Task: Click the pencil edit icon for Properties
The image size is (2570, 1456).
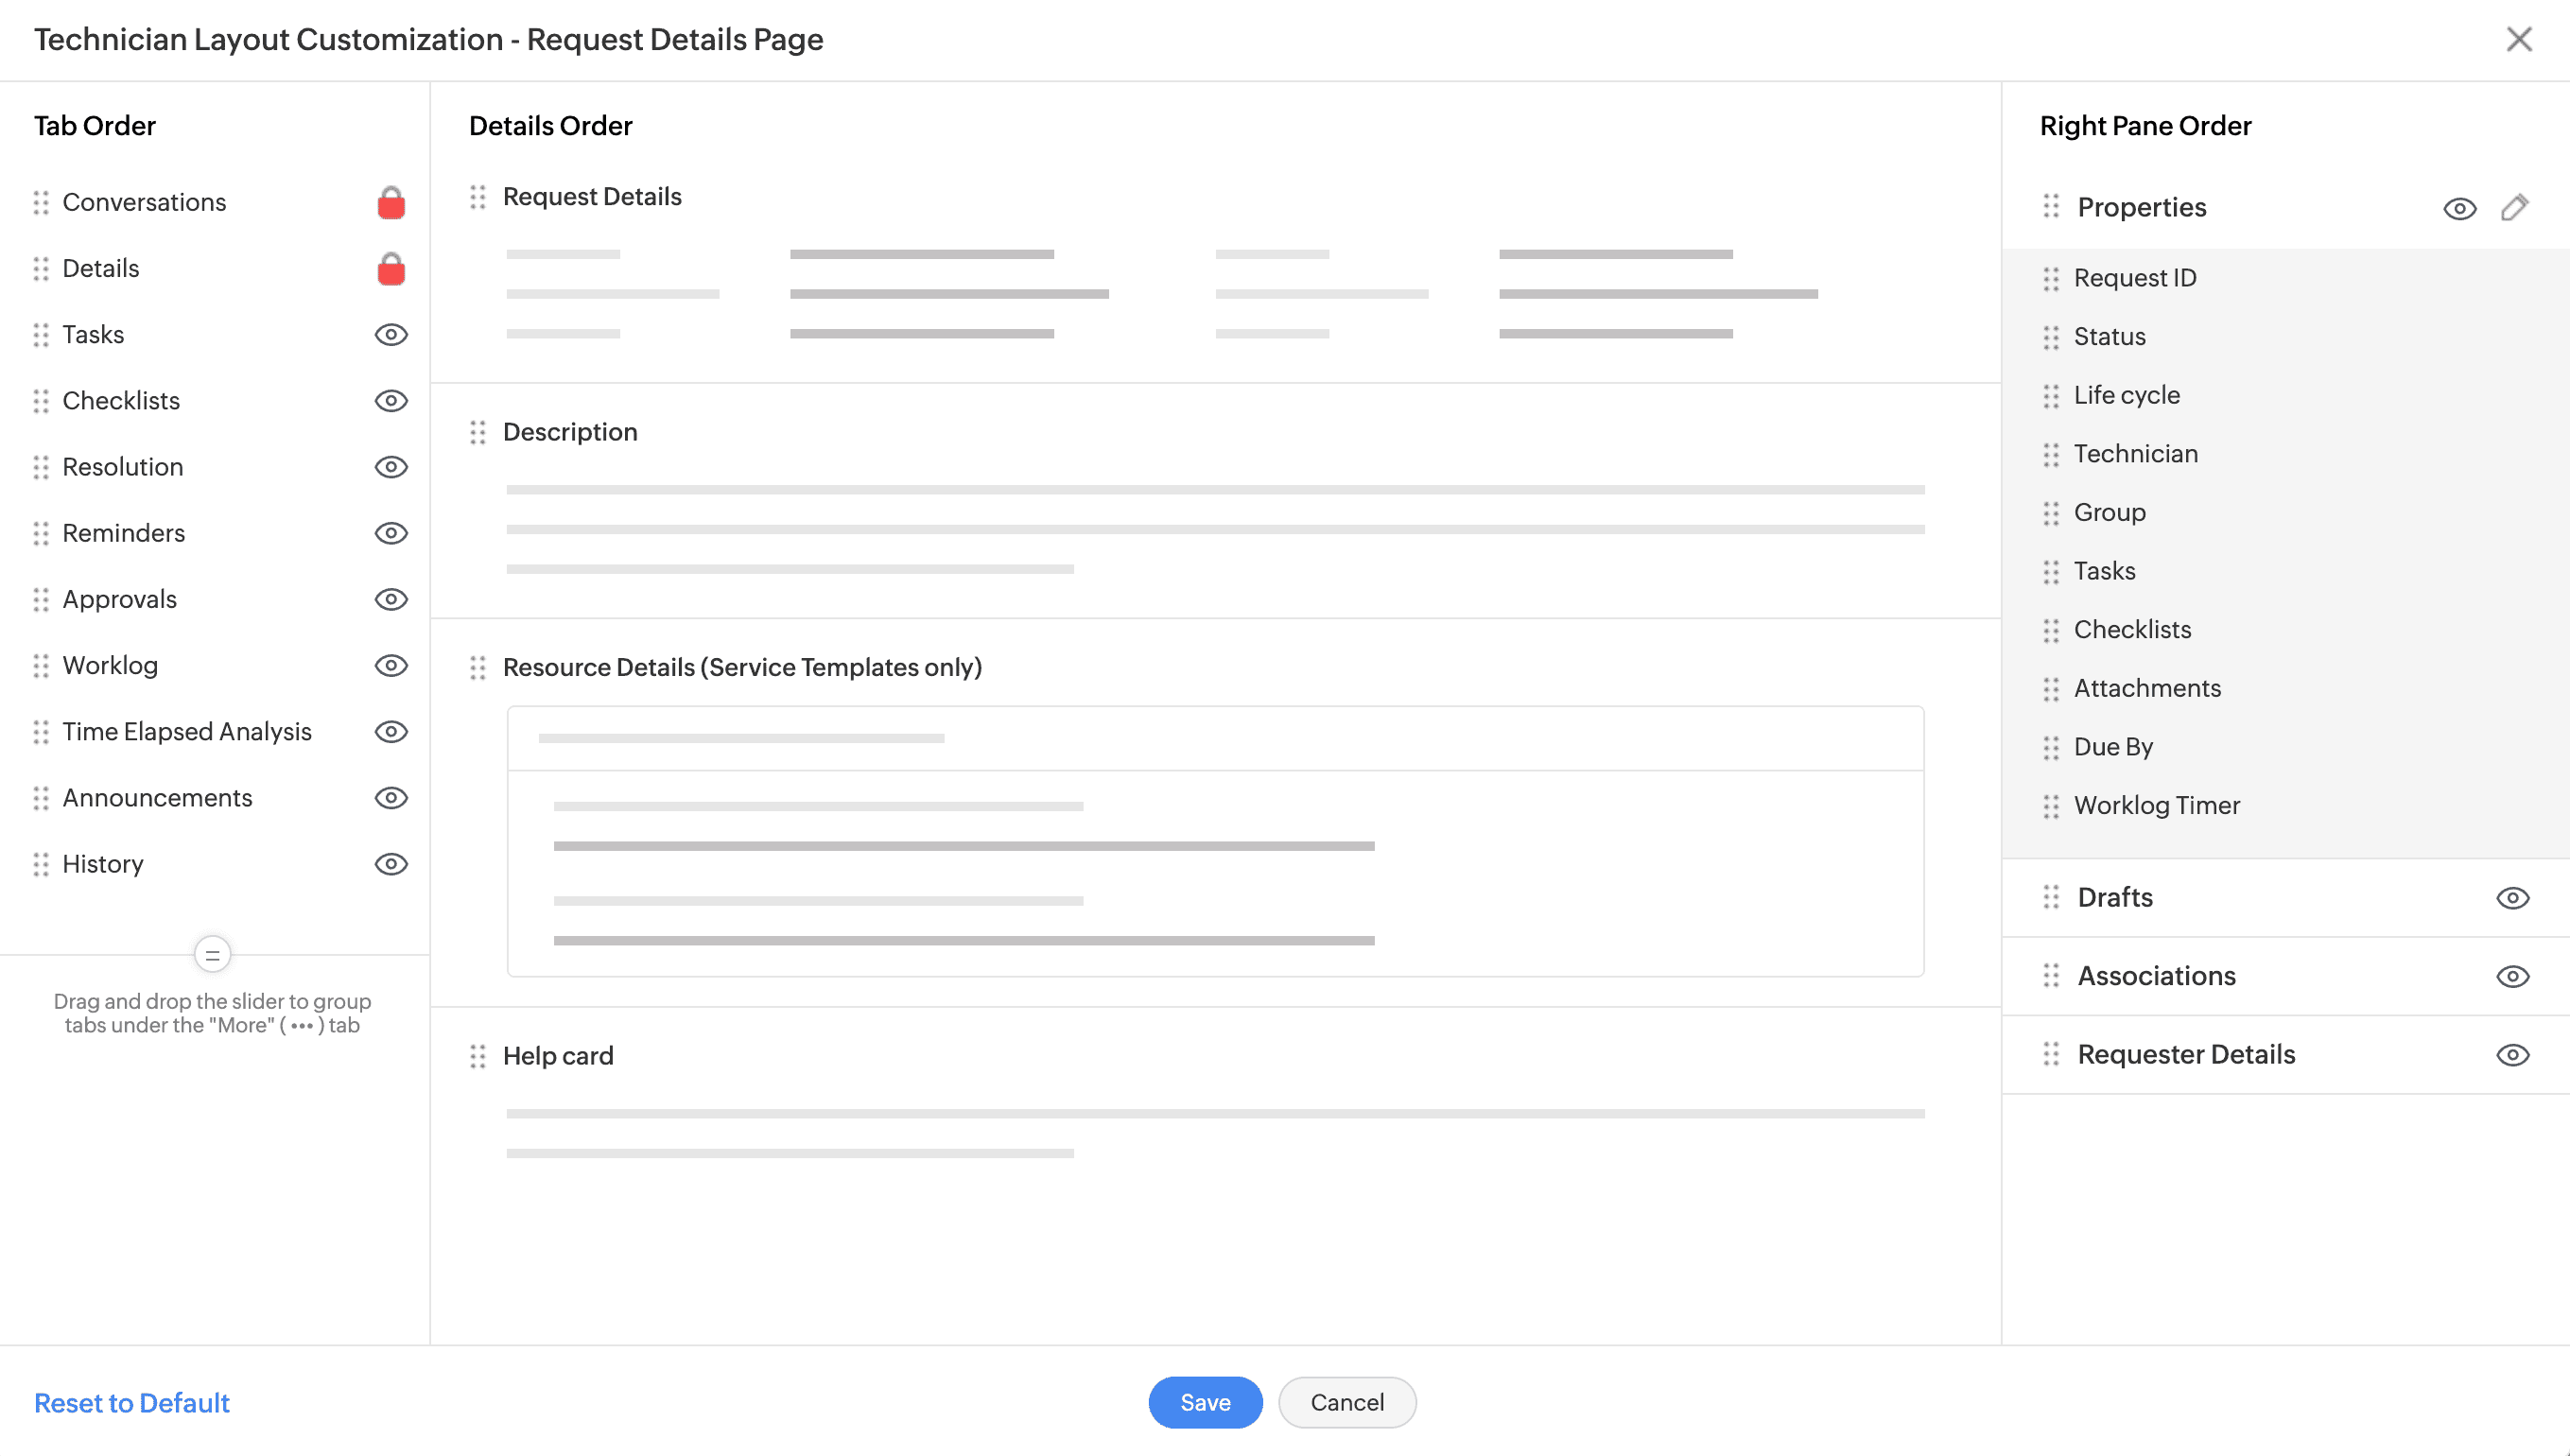Action: (x=2514, y=208)
